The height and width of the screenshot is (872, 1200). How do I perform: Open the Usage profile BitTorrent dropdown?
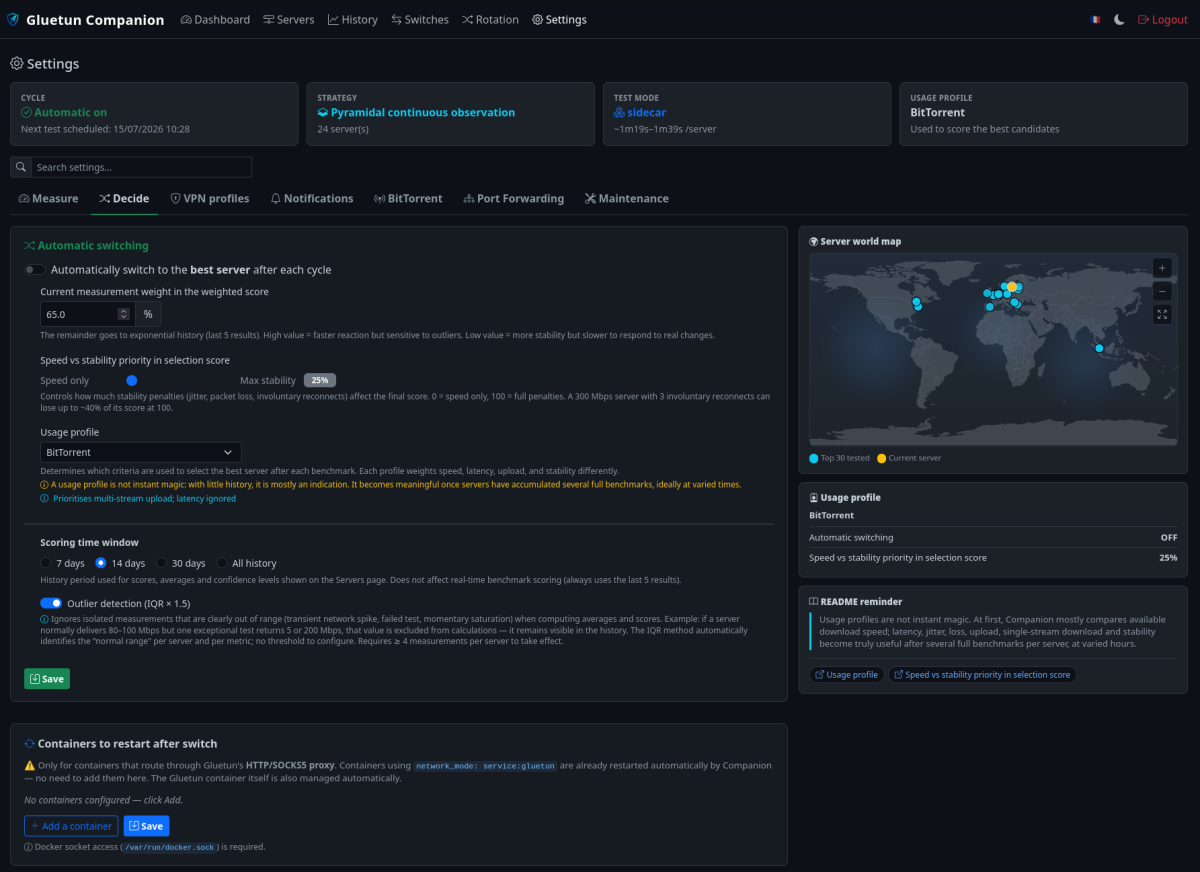pos(141,452)
